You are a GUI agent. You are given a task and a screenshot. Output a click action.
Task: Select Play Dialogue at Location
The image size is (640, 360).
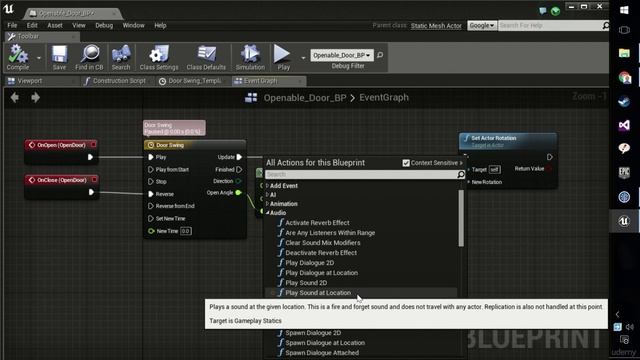click(321, 273)
